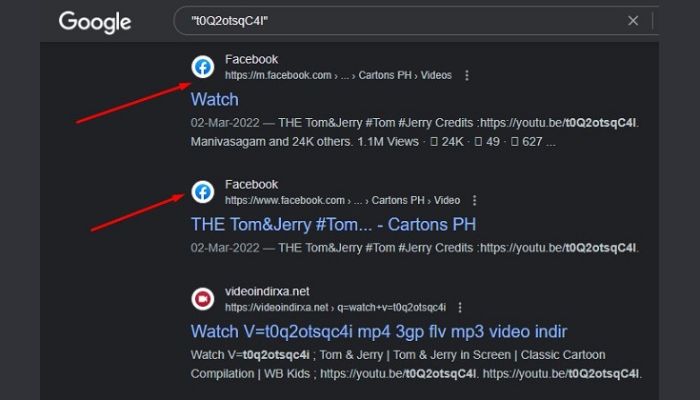The height and width of the screenshot is (400, 700).
Task: Click the "videoindirxa.net" site name
Action: point(267,292)
